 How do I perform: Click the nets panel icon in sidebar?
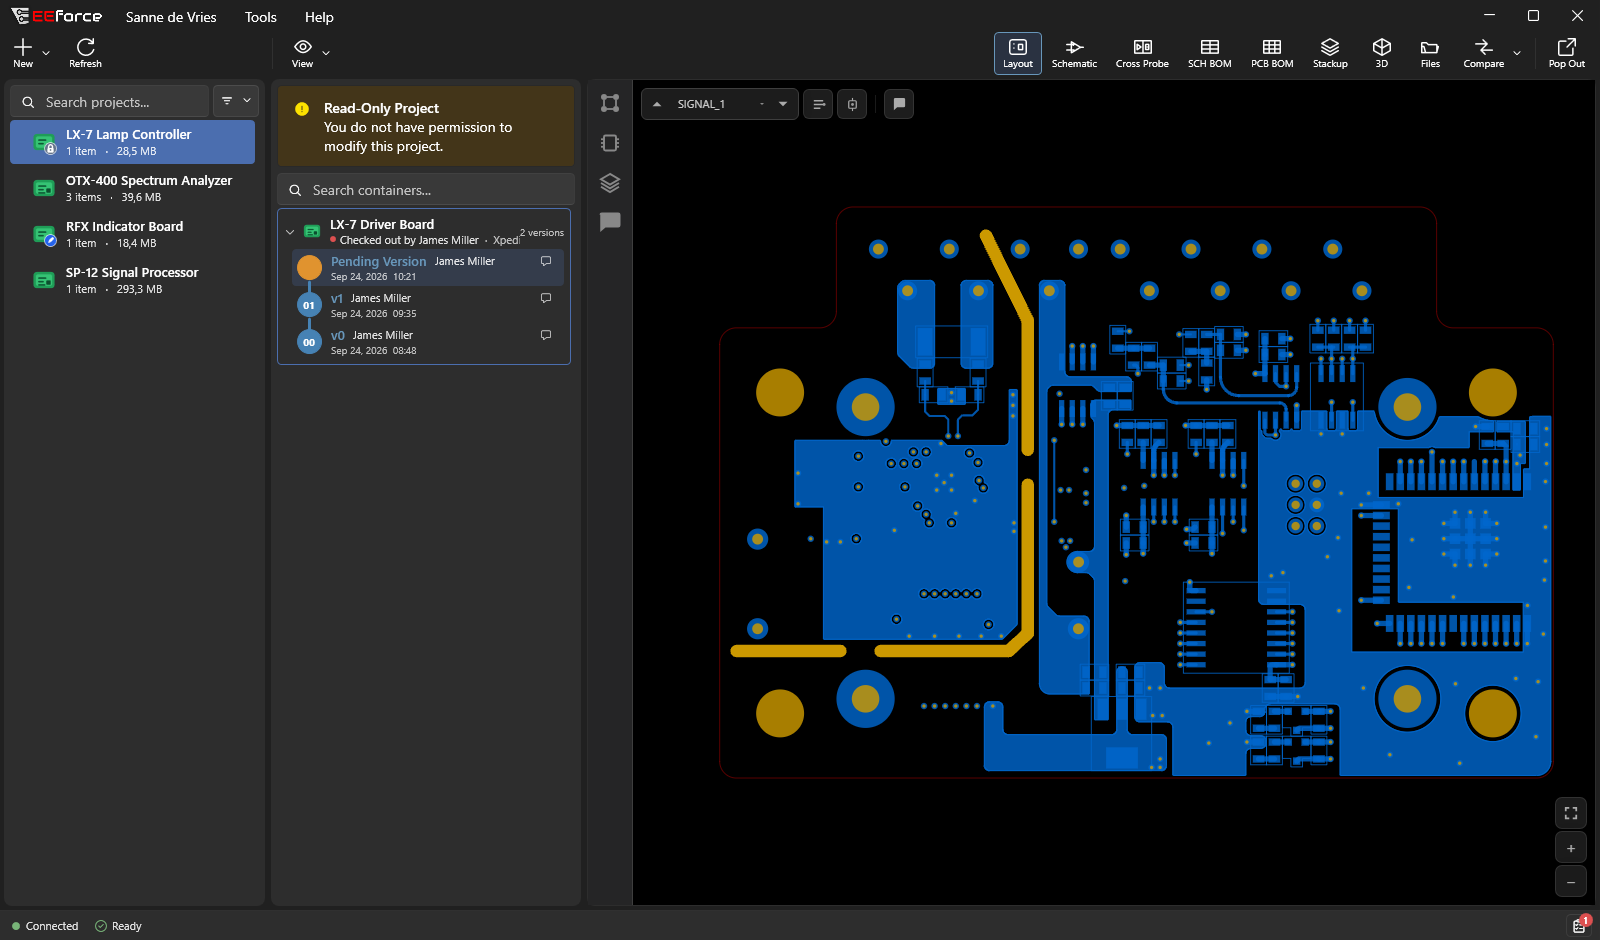pos(610,103)
